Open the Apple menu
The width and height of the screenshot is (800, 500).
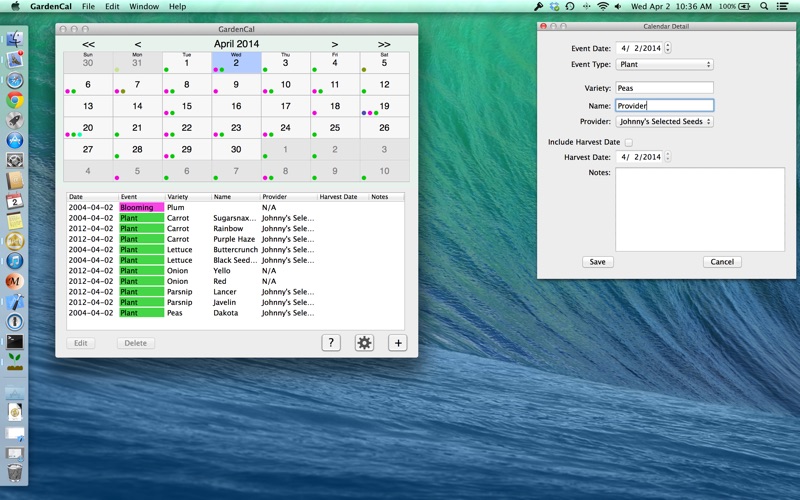[15, 6]
